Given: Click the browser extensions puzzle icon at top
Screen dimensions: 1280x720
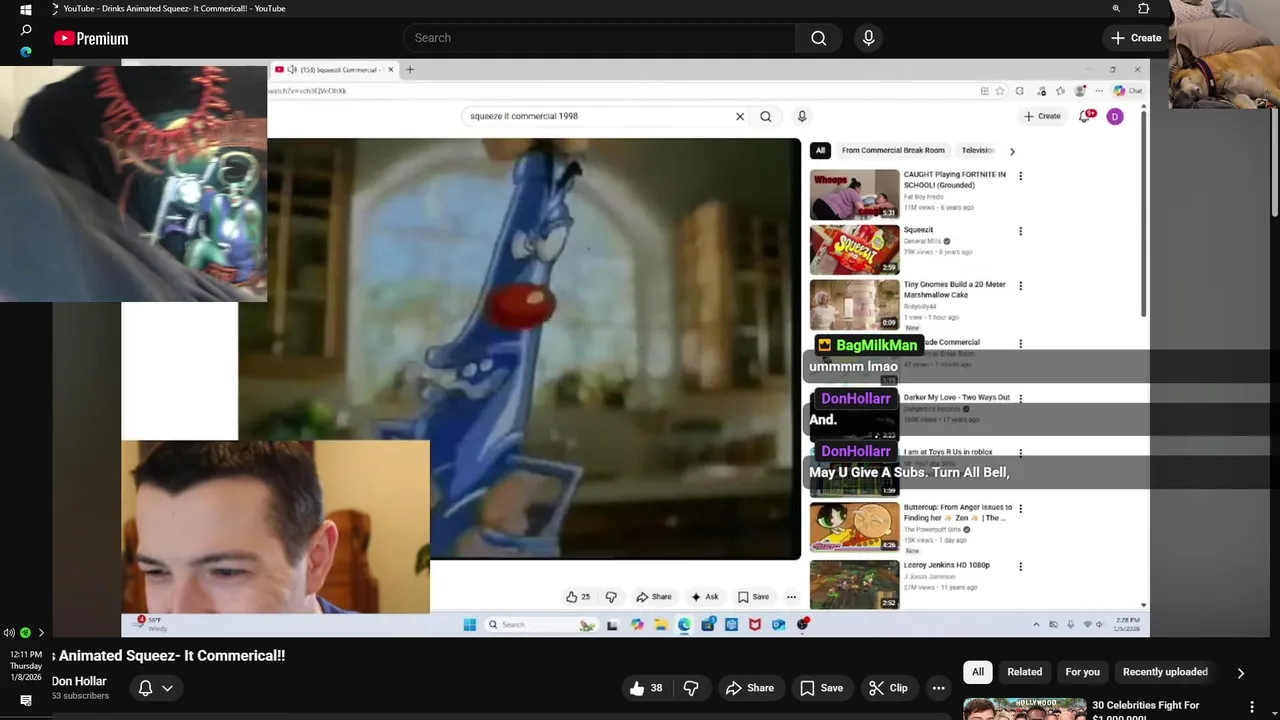Looking at the screenshot, I should tap(1144, 8).
